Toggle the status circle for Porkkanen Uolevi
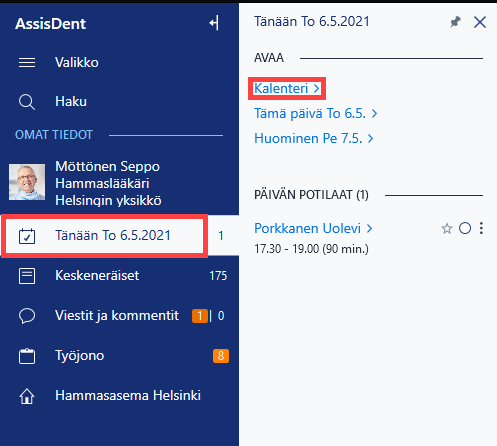The image size is (497, 446). pos(465,228)
